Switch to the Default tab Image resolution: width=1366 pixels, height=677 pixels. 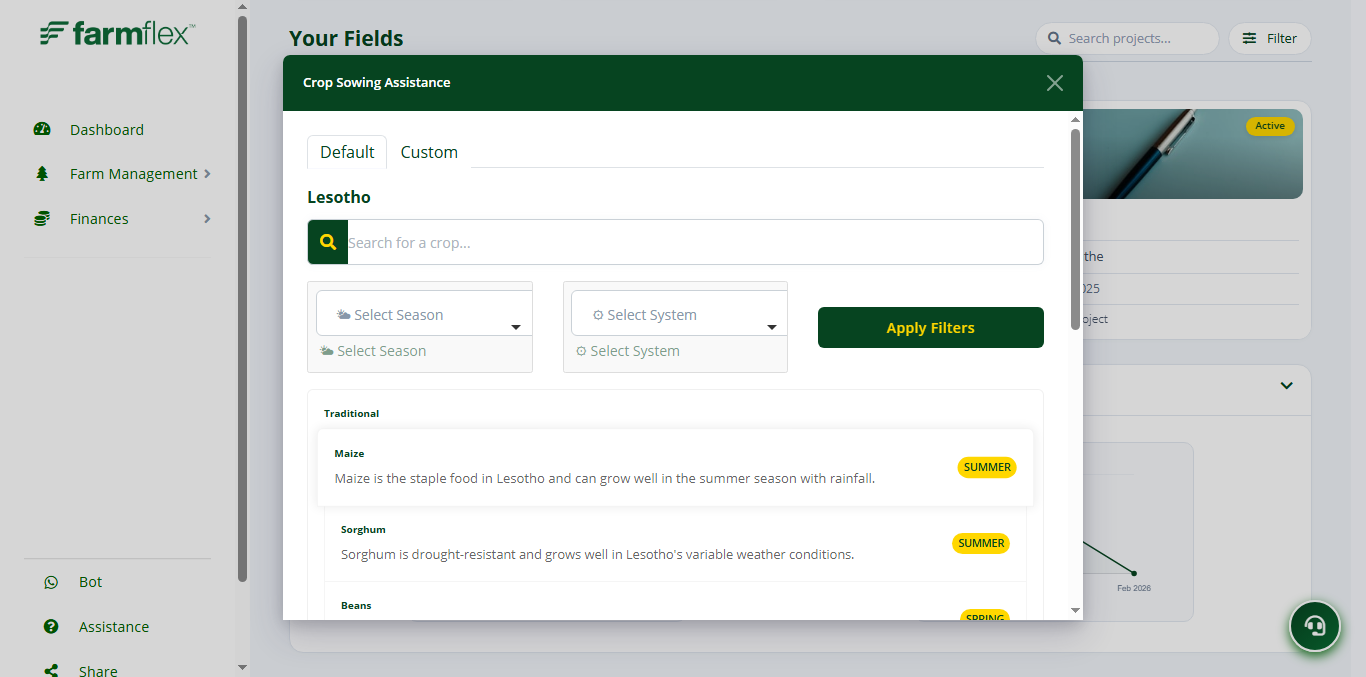(347, 152)
